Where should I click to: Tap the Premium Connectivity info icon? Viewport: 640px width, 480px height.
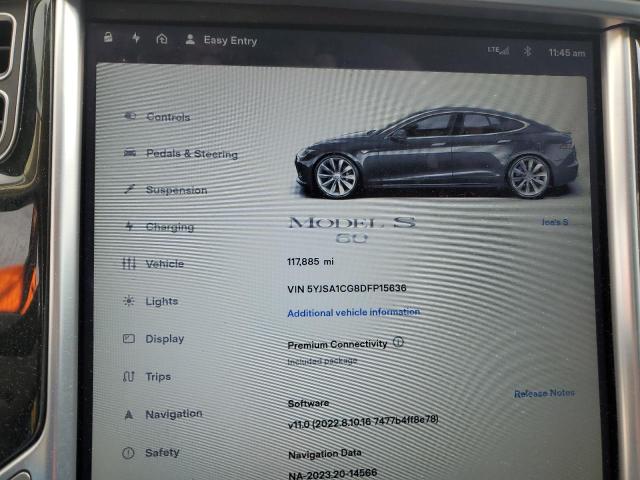(398, 342)
